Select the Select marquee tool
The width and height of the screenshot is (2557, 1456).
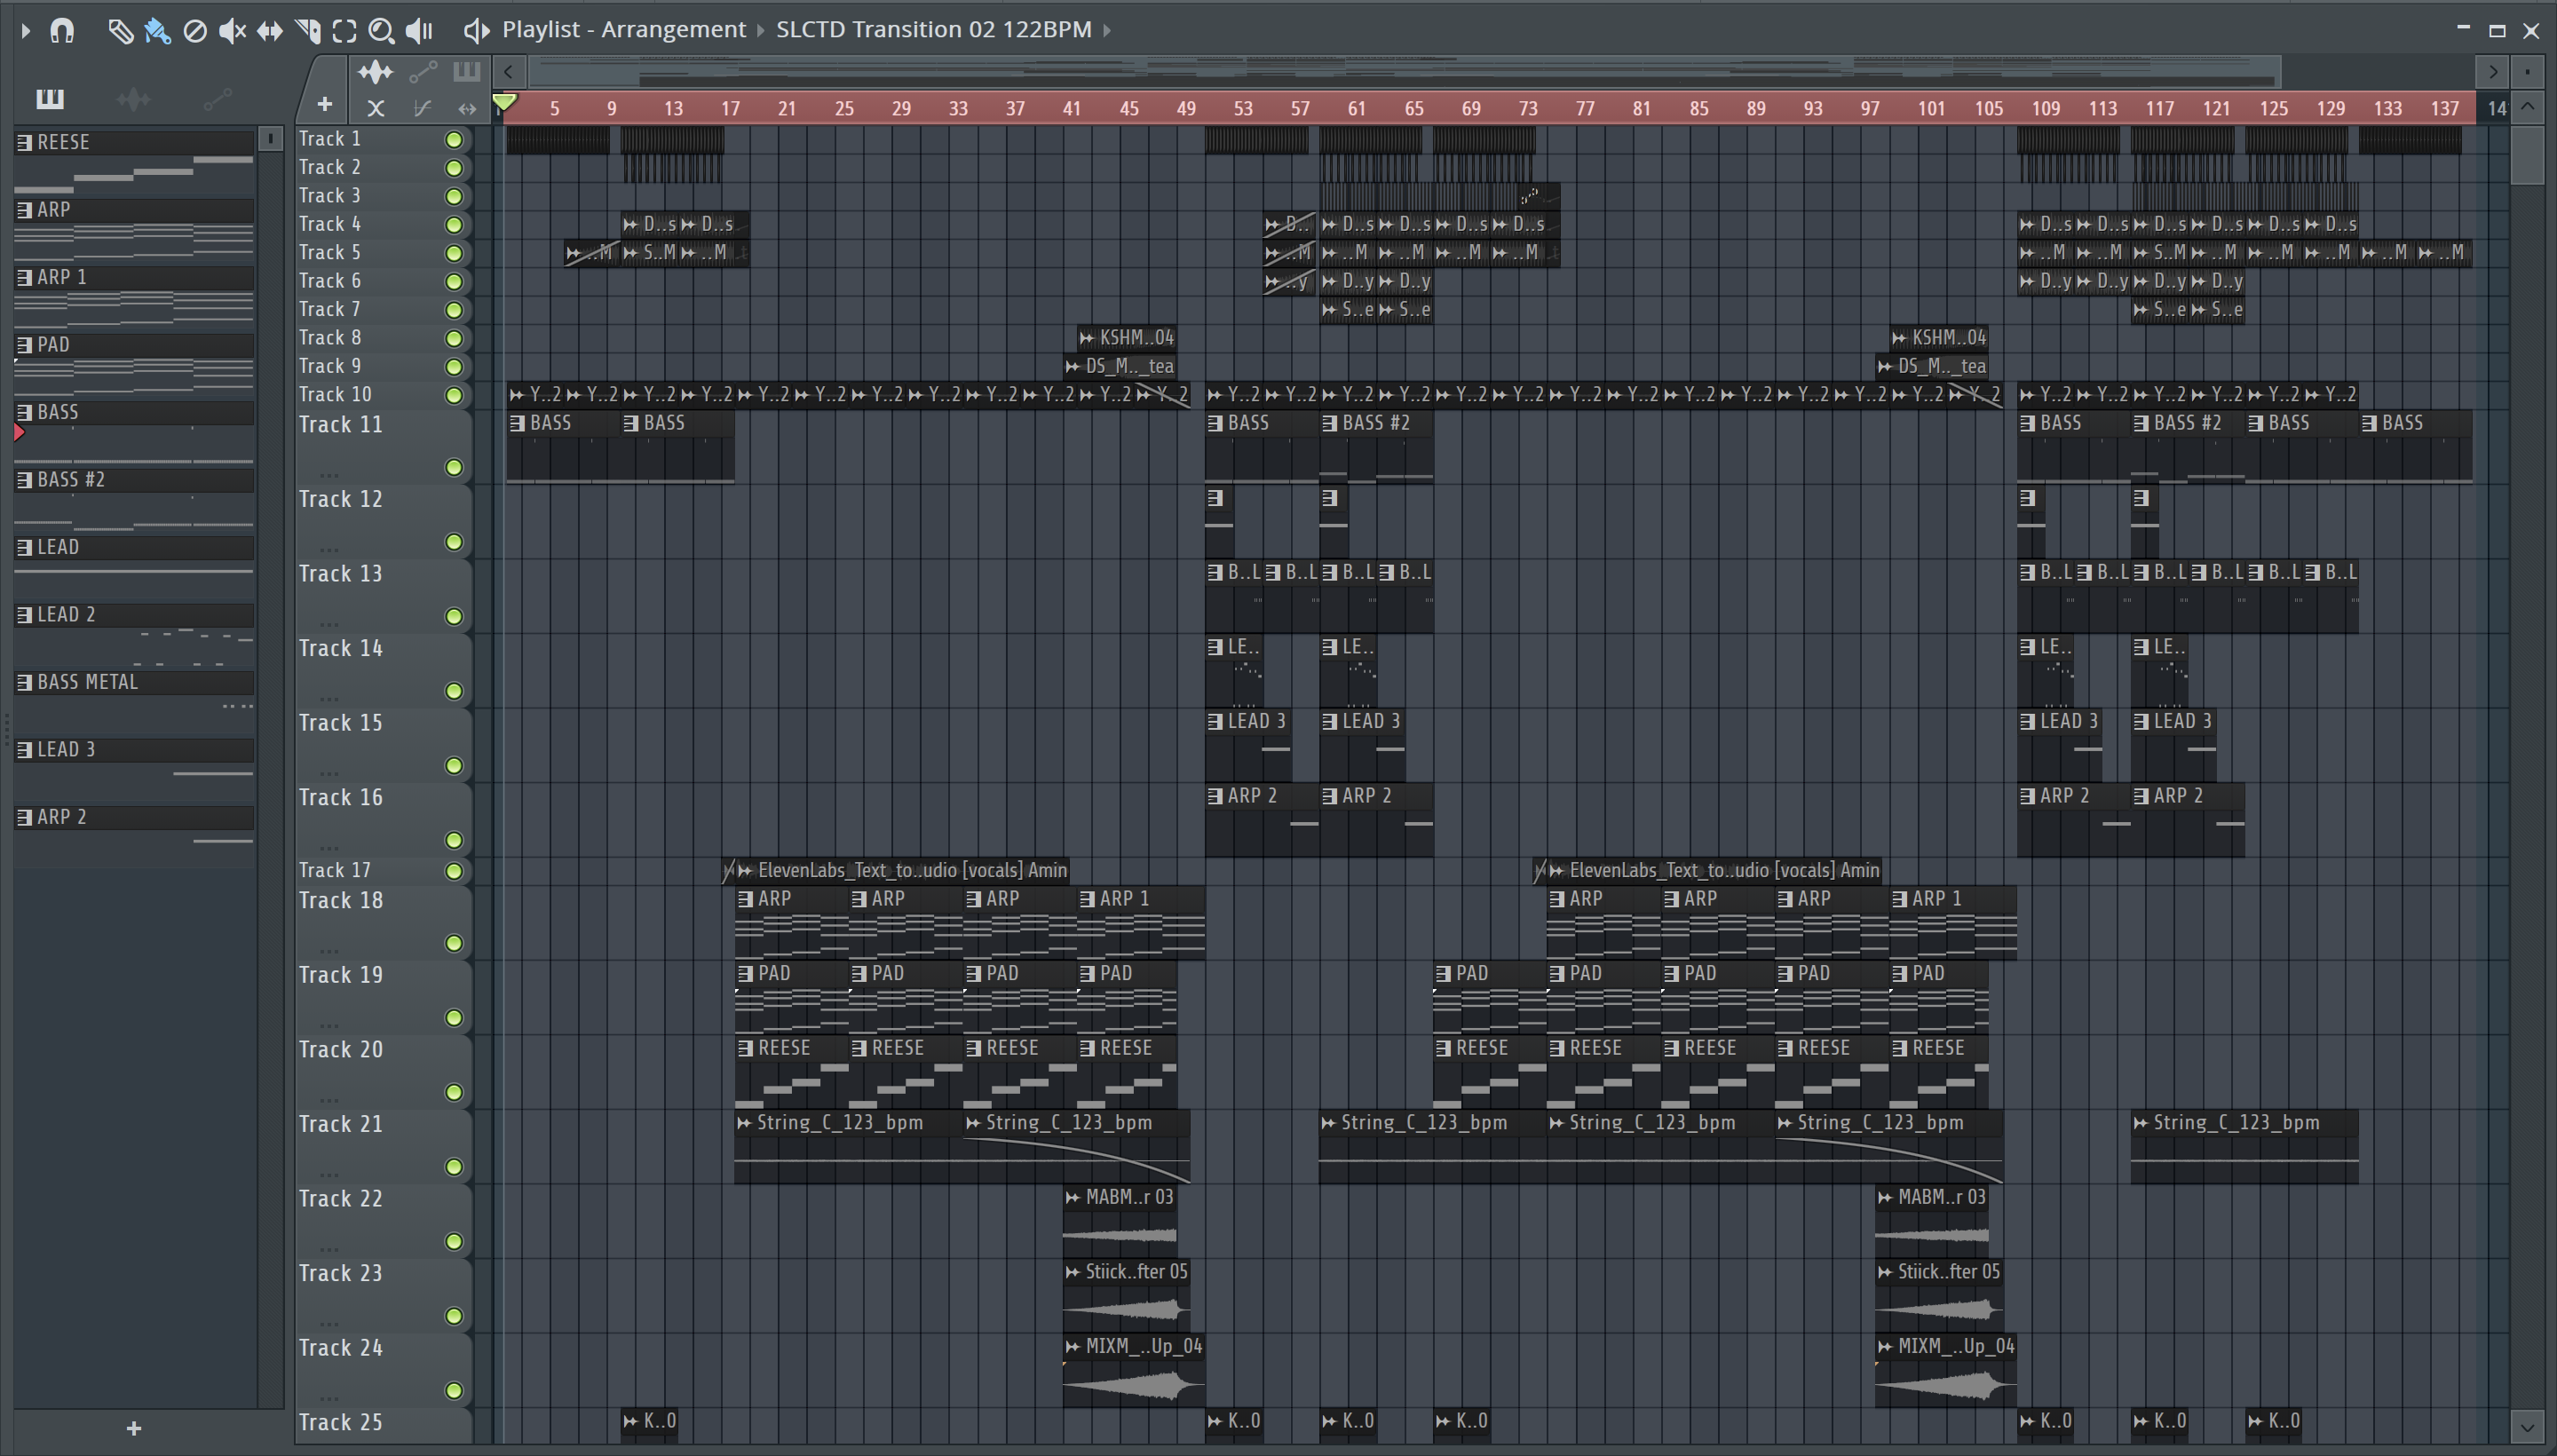click(x=344, y=31)
